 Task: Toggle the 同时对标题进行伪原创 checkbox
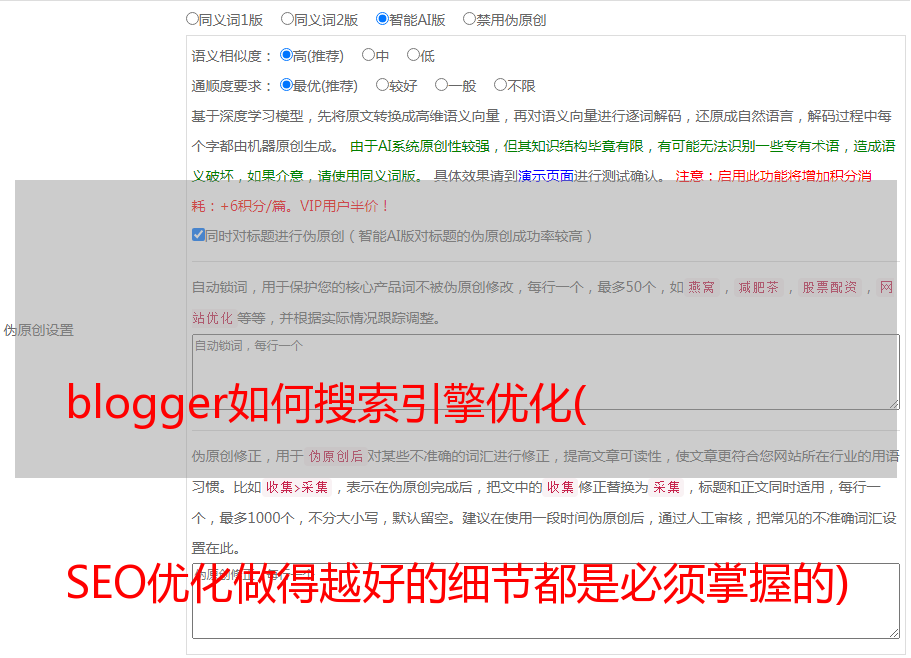[x=198, y=235]
